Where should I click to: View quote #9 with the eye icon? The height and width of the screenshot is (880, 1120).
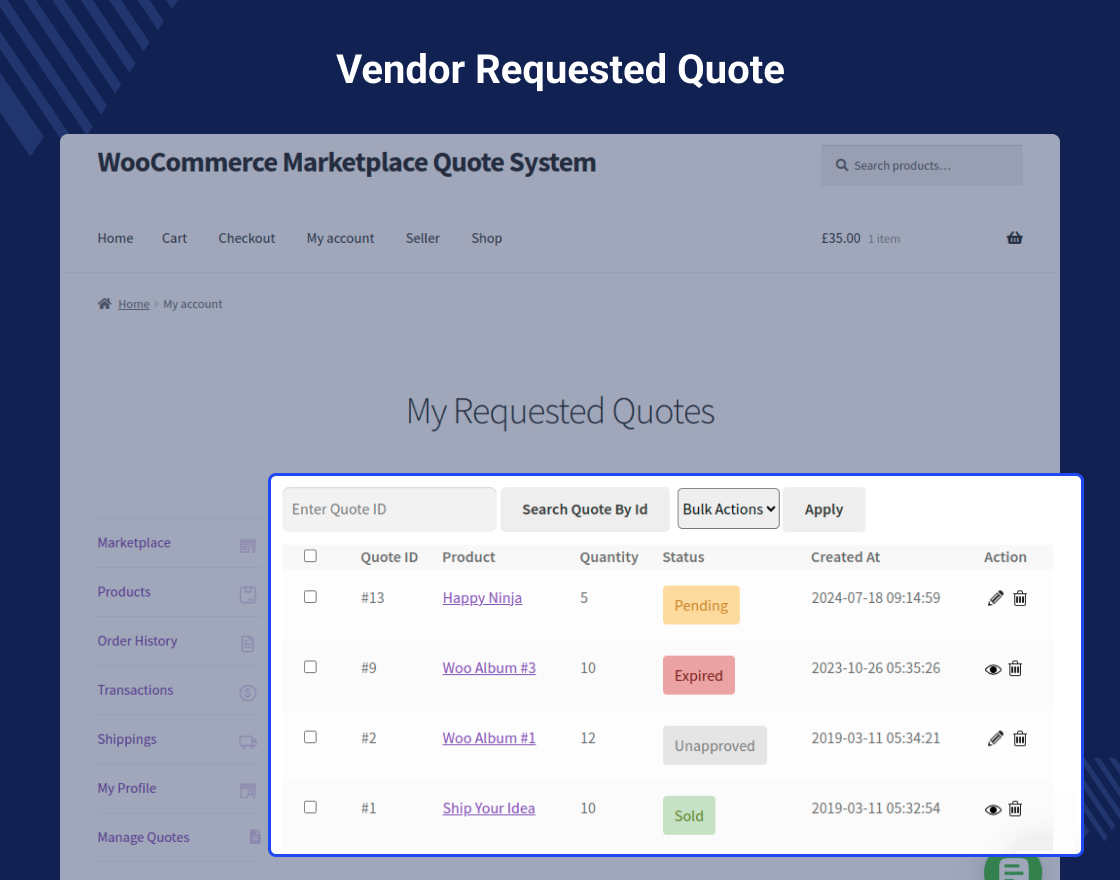993,669
